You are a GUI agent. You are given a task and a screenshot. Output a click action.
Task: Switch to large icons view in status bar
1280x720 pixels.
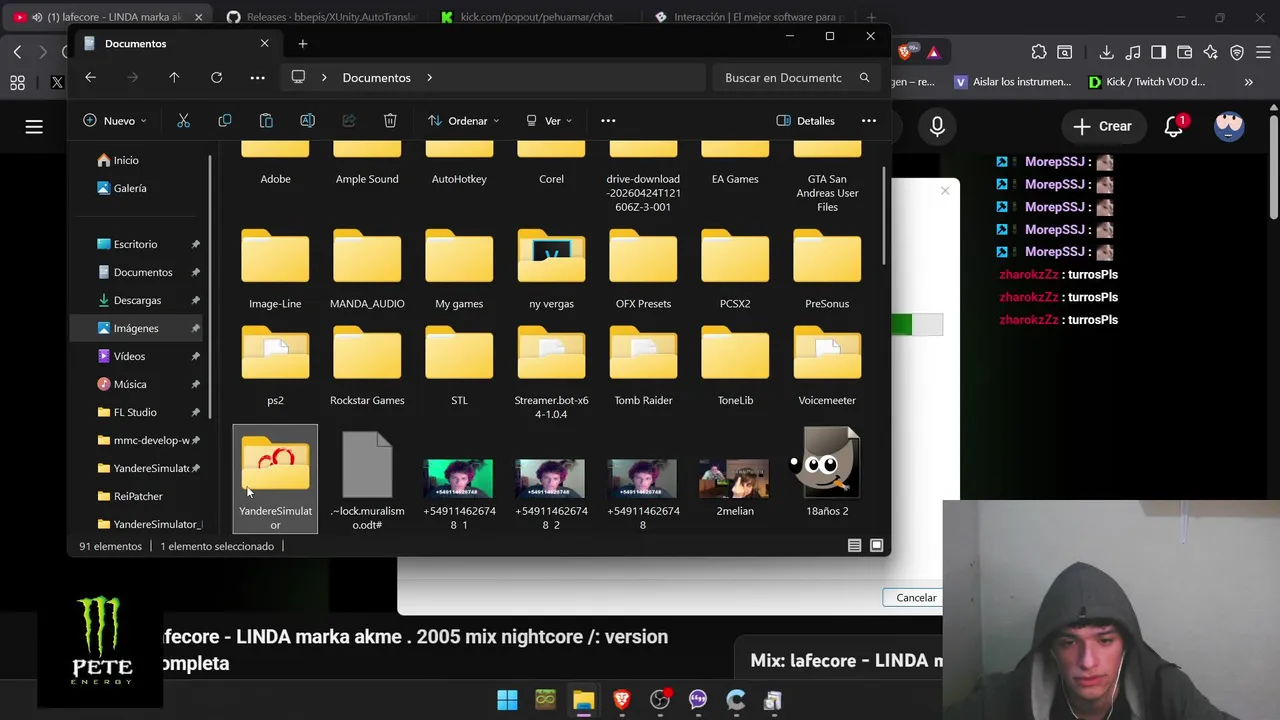click(877, 546)
